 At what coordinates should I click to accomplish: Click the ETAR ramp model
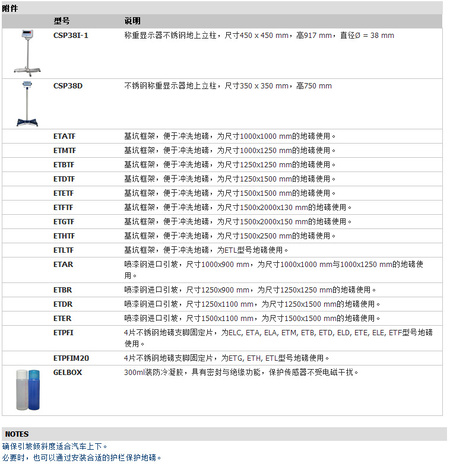(x=63, y=264)
